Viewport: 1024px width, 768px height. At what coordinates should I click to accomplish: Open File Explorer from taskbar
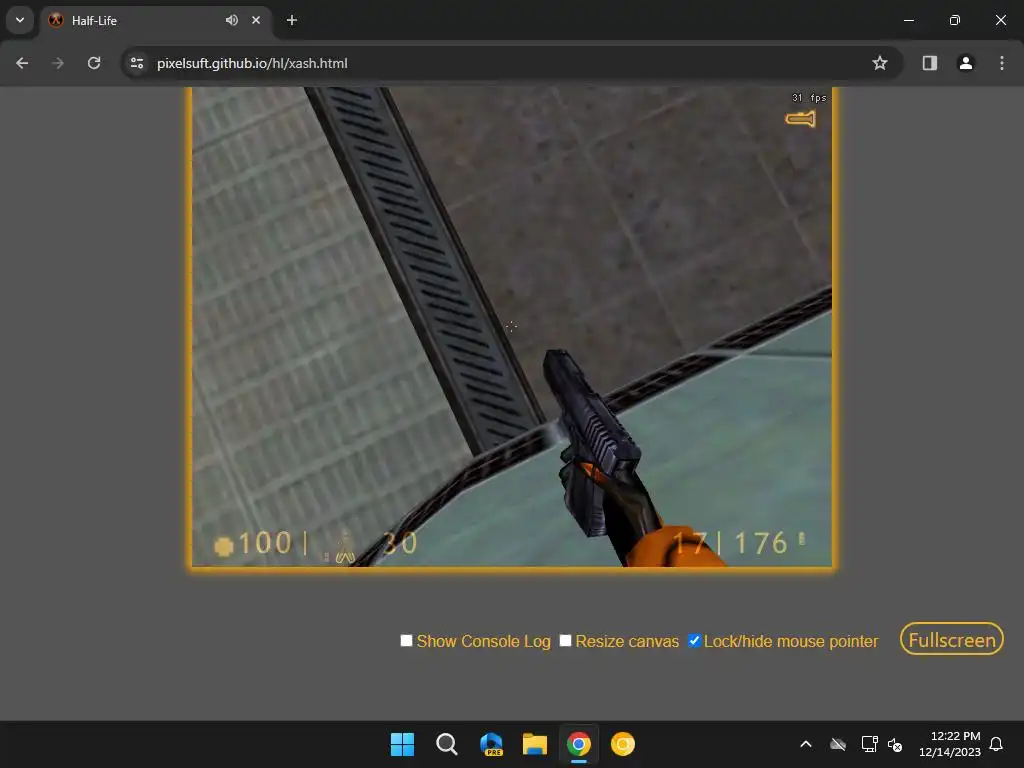[535, 744]
